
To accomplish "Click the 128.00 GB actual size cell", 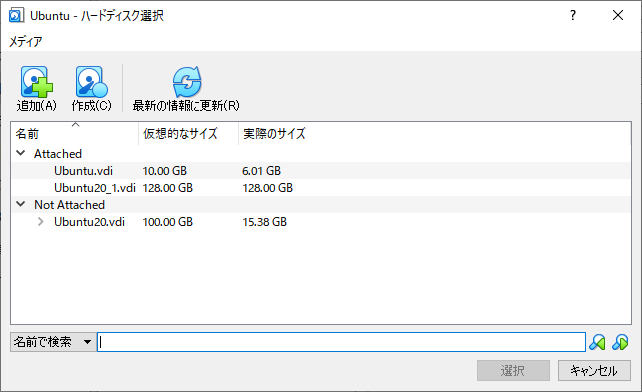I will point(267,188).
